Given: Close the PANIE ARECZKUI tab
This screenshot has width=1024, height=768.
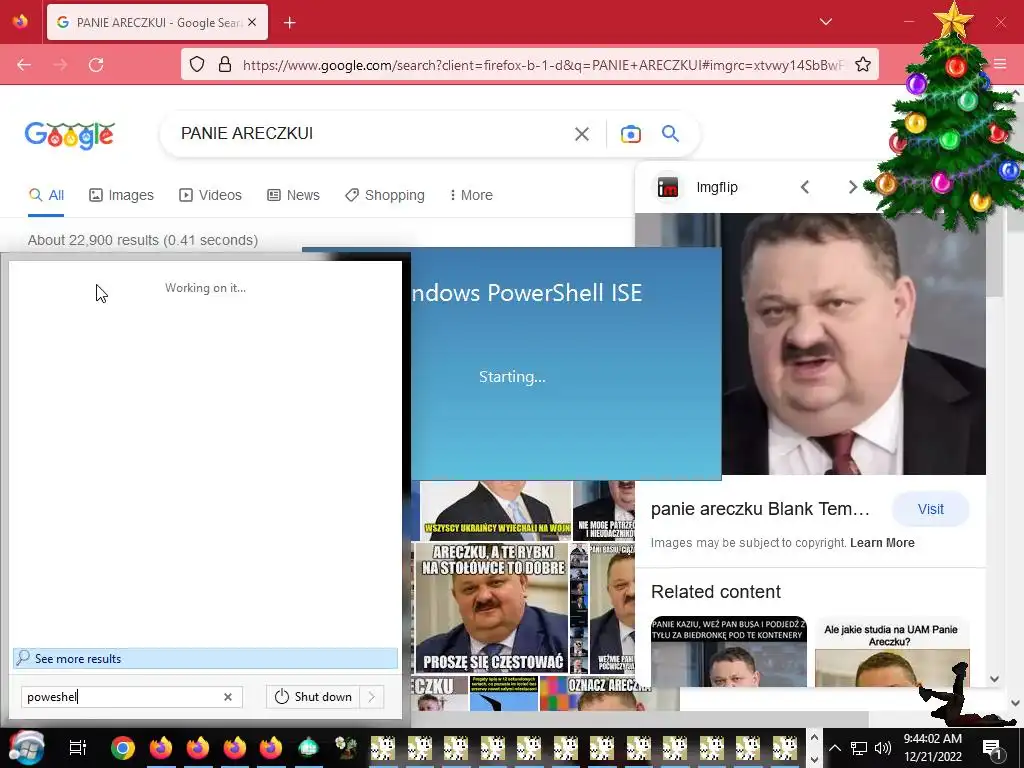Looking at the screenshot, I should point(252,22).
